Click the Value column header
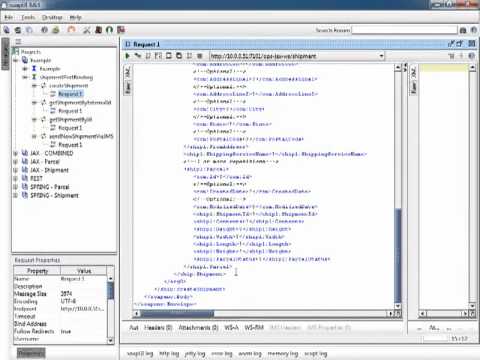Image resolution: width=480 pixels, height=360 pixels. coord(84,271)
